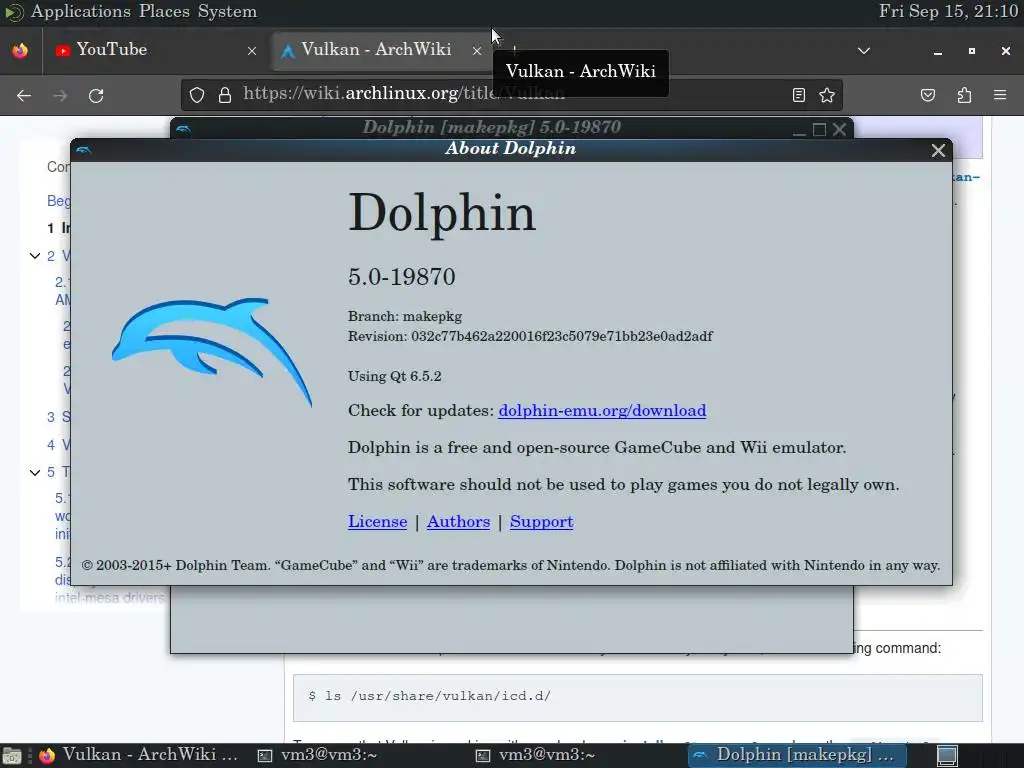
Task: Visit dolphin-emu.org/download link
Action: coord(601,410)
